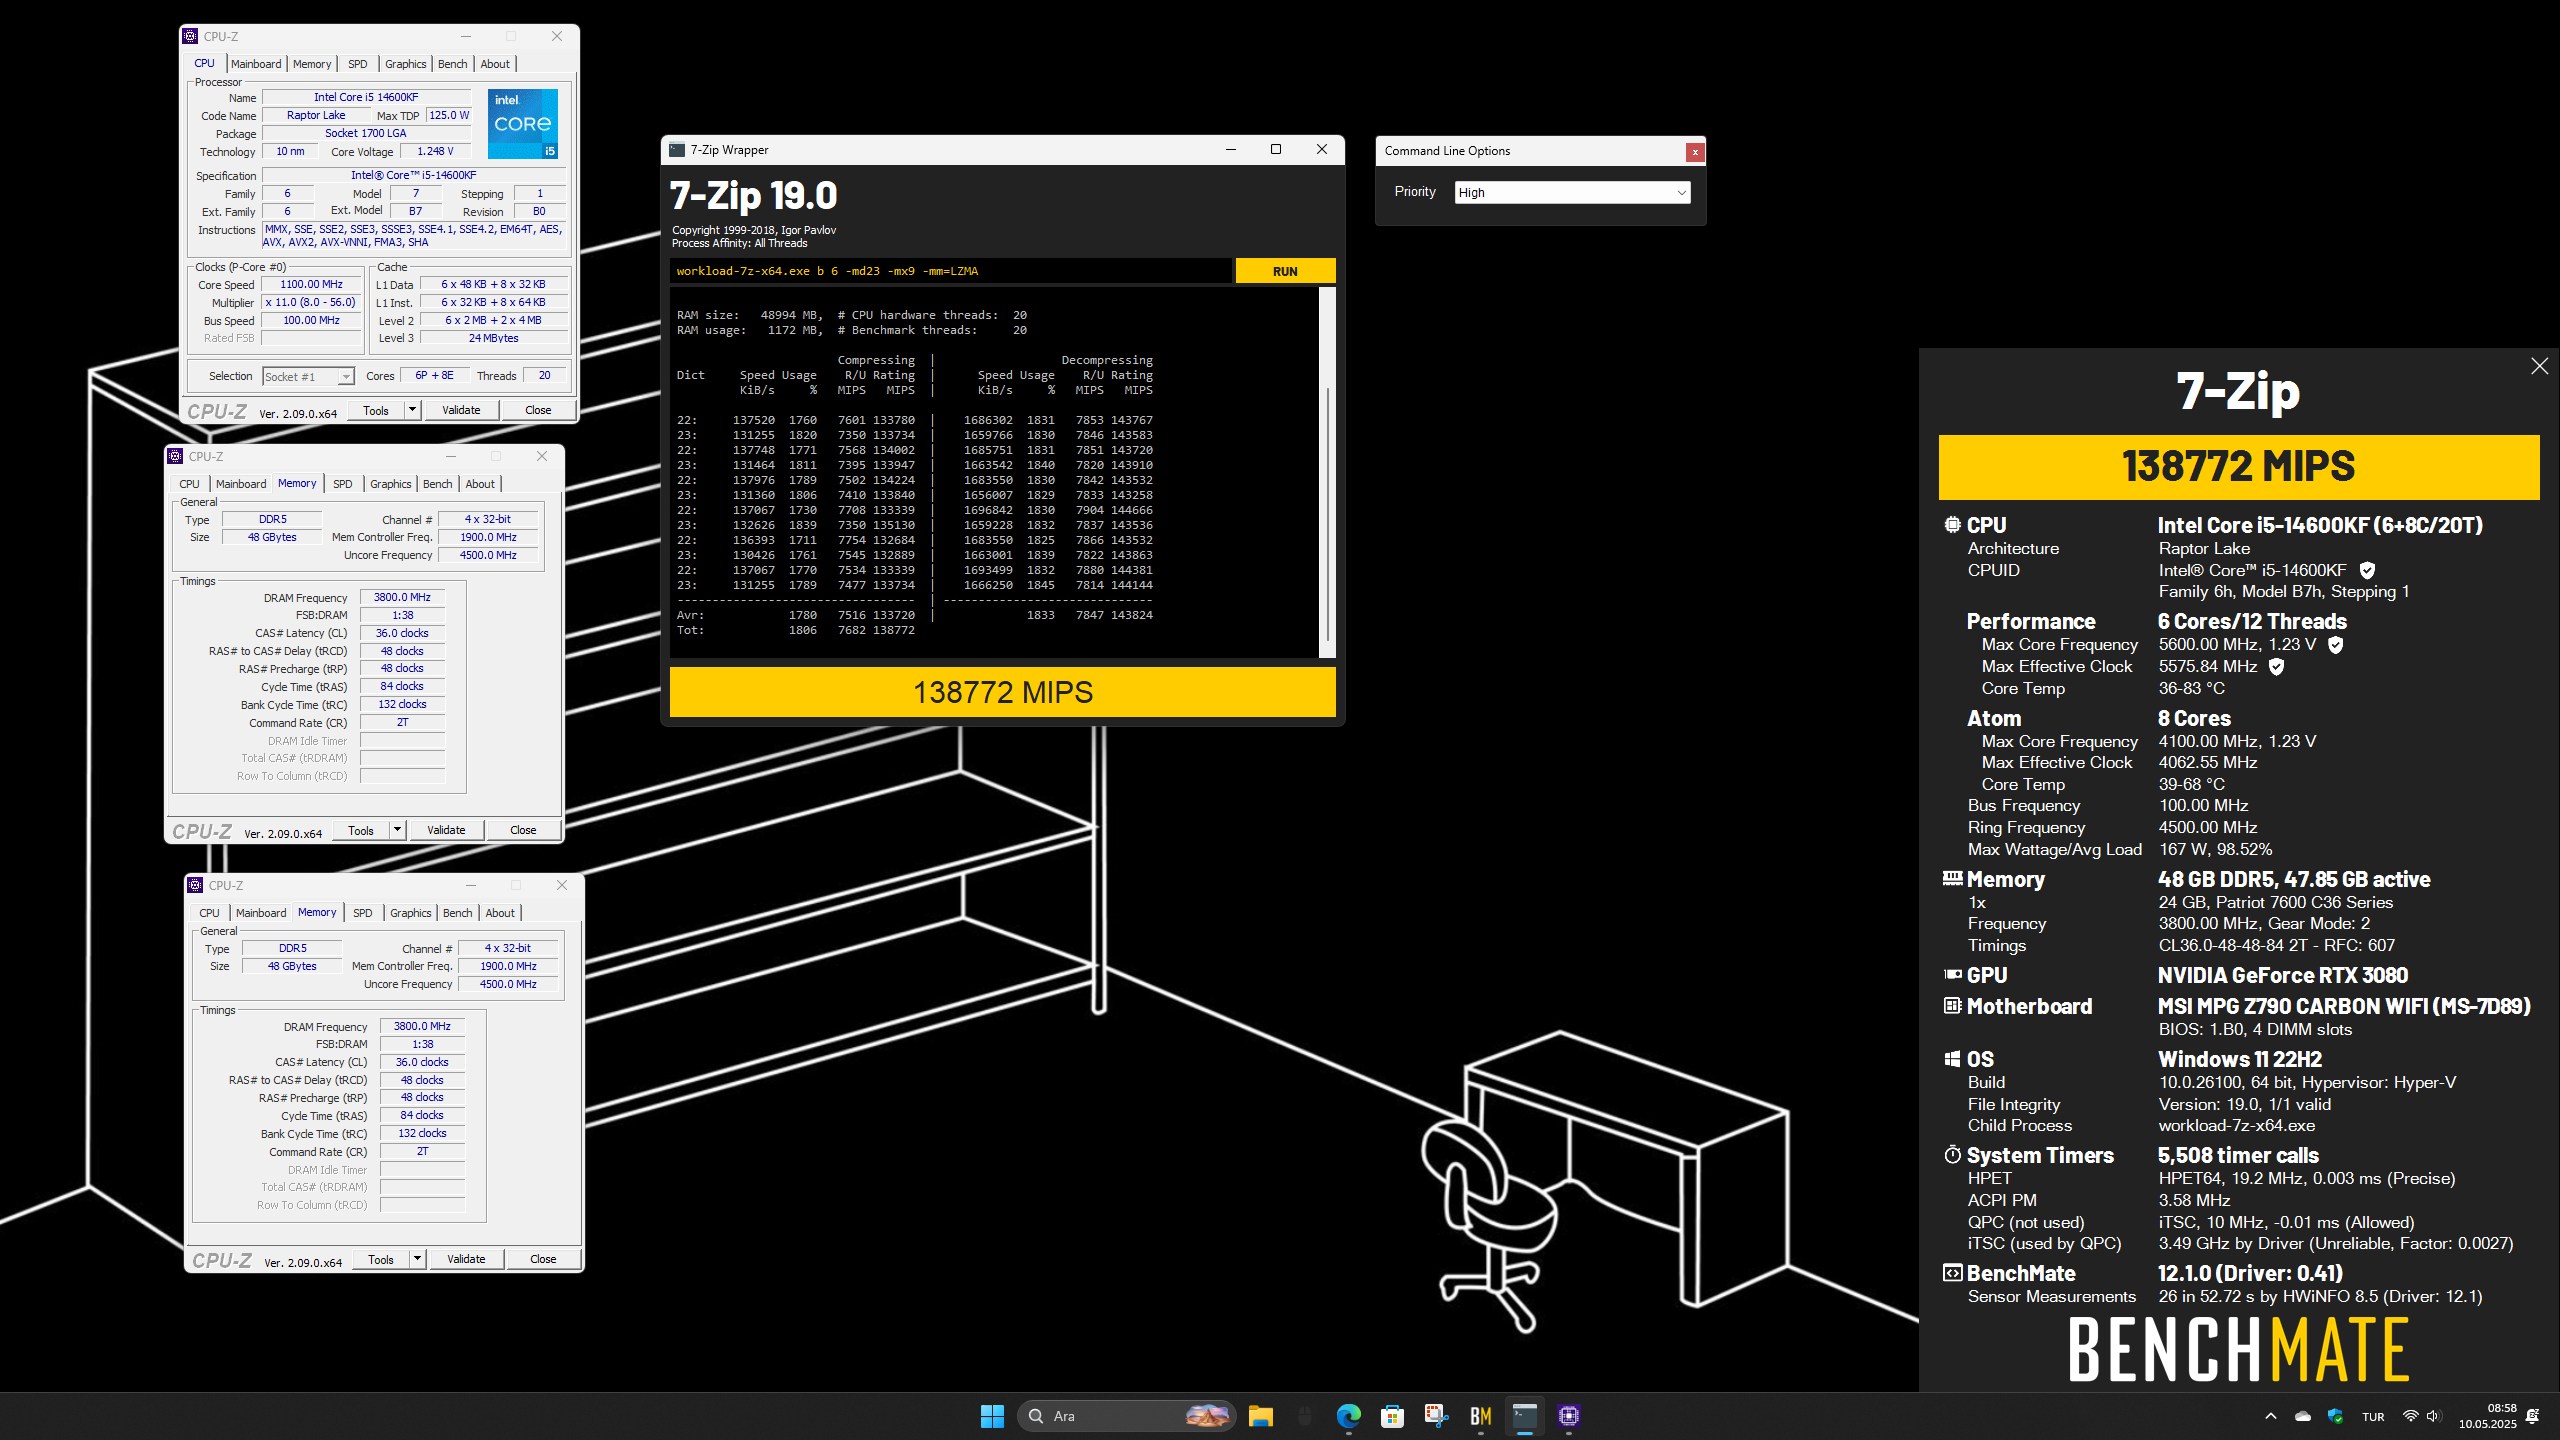Screen dimensions: 2560x1440
Task: Open the volume speaker tray icon
Action: [x=2433, y=1416]
